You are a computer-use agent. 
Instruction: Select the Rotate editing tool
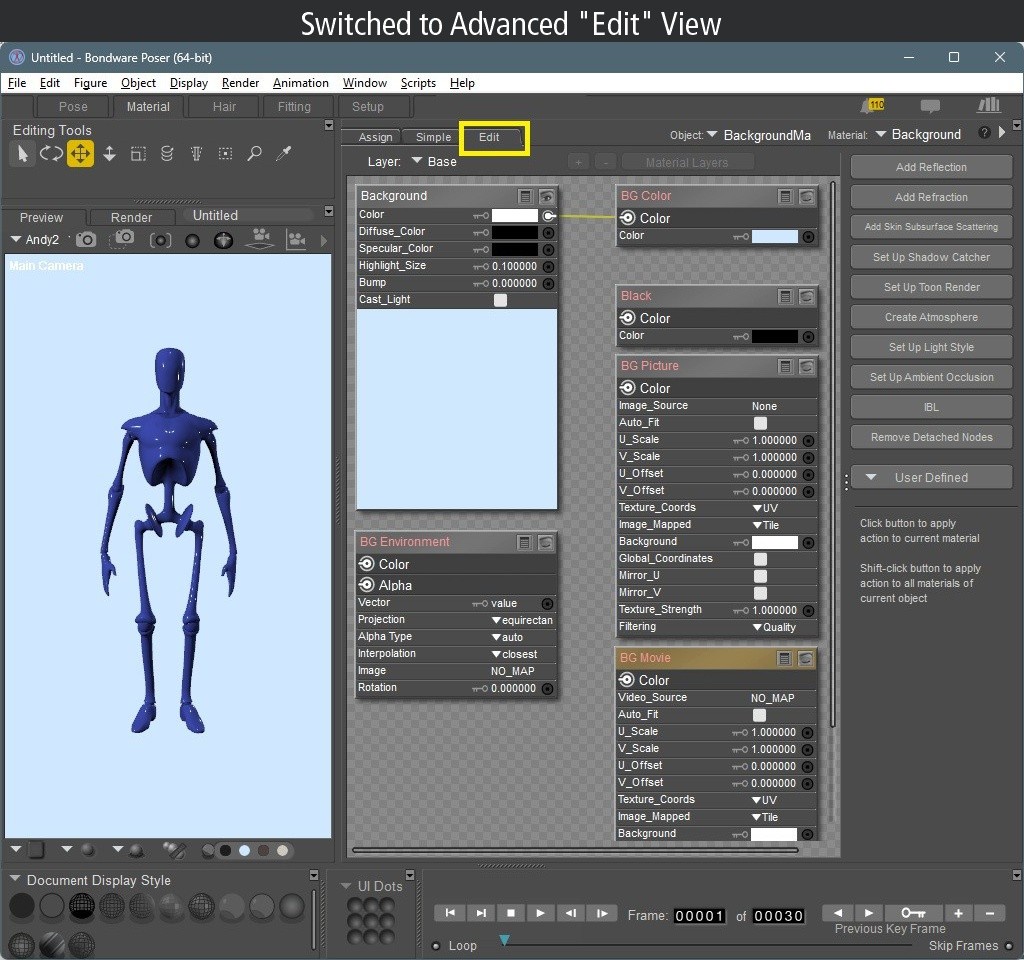click(51, 154)
